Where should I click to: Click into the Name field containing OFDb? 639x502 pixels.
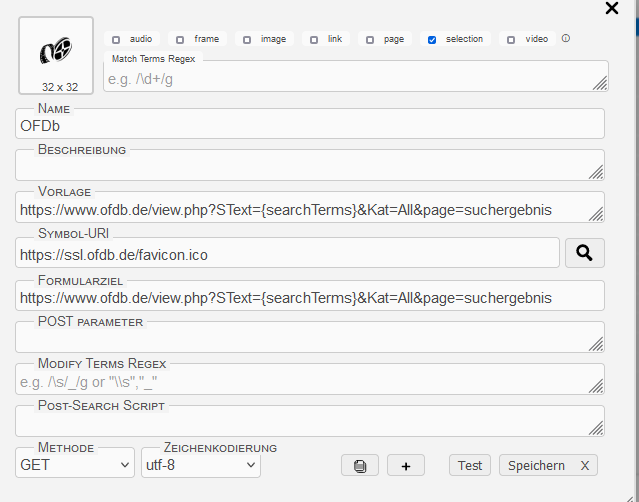(x=310, y=126)
